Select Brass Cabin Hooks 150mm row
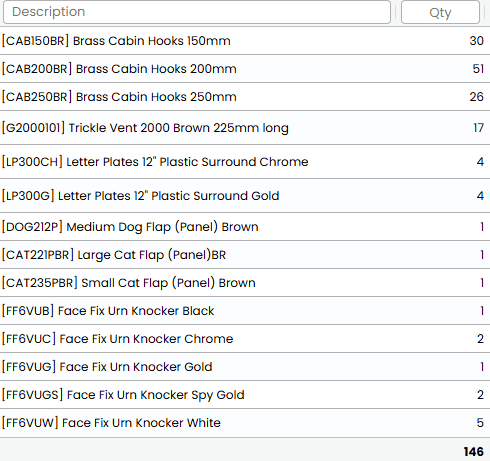The height and width of the screenshot is (461, 490). (x=245, y=41)
